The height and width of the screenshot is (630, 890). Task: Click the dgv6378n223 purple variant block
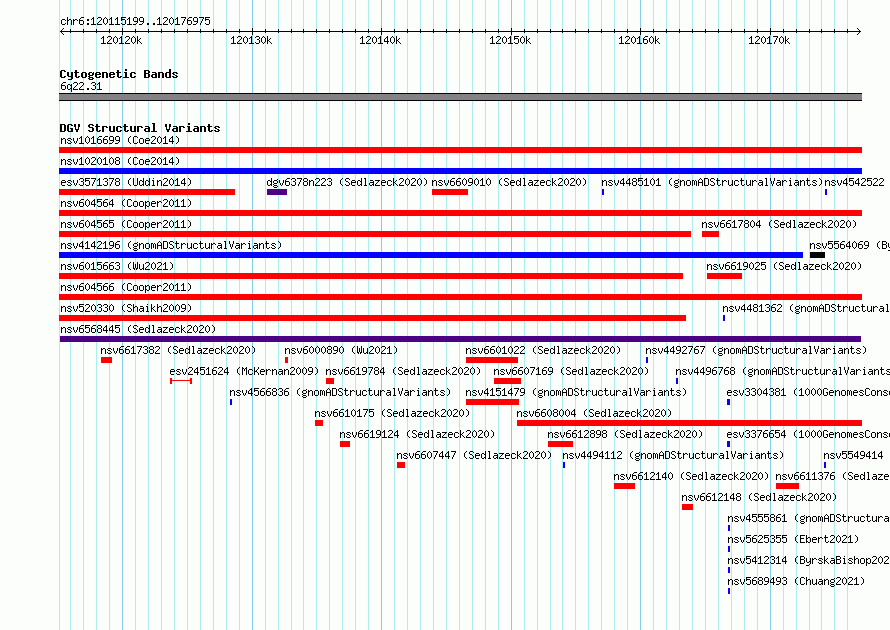(277, 192)
